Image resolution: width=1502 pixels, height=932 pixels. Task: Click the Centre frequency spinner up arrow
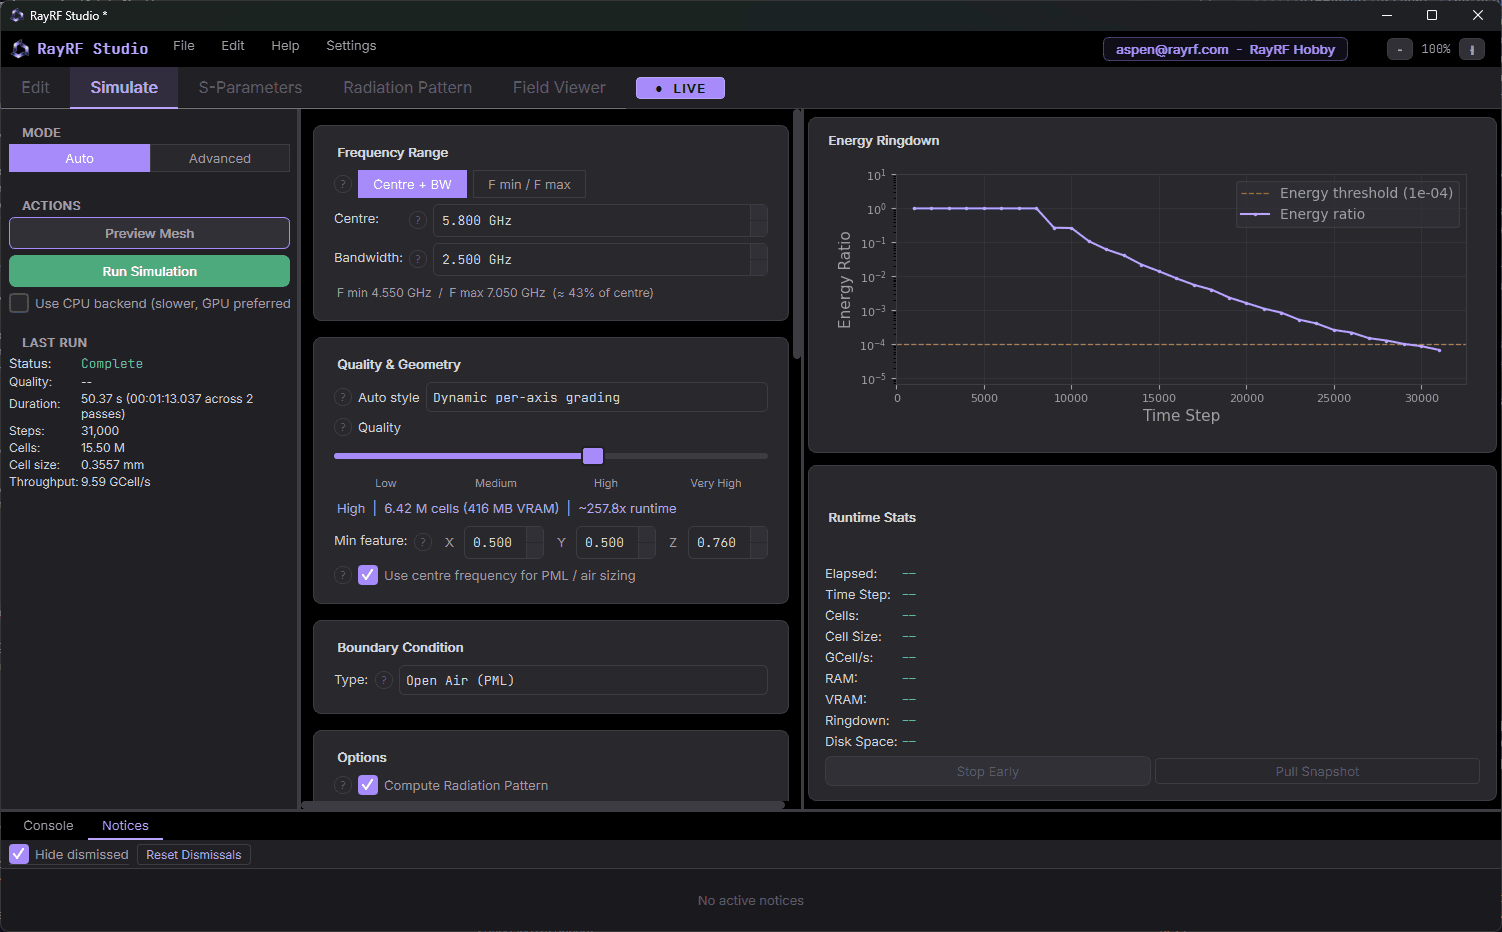coord(759,212)
